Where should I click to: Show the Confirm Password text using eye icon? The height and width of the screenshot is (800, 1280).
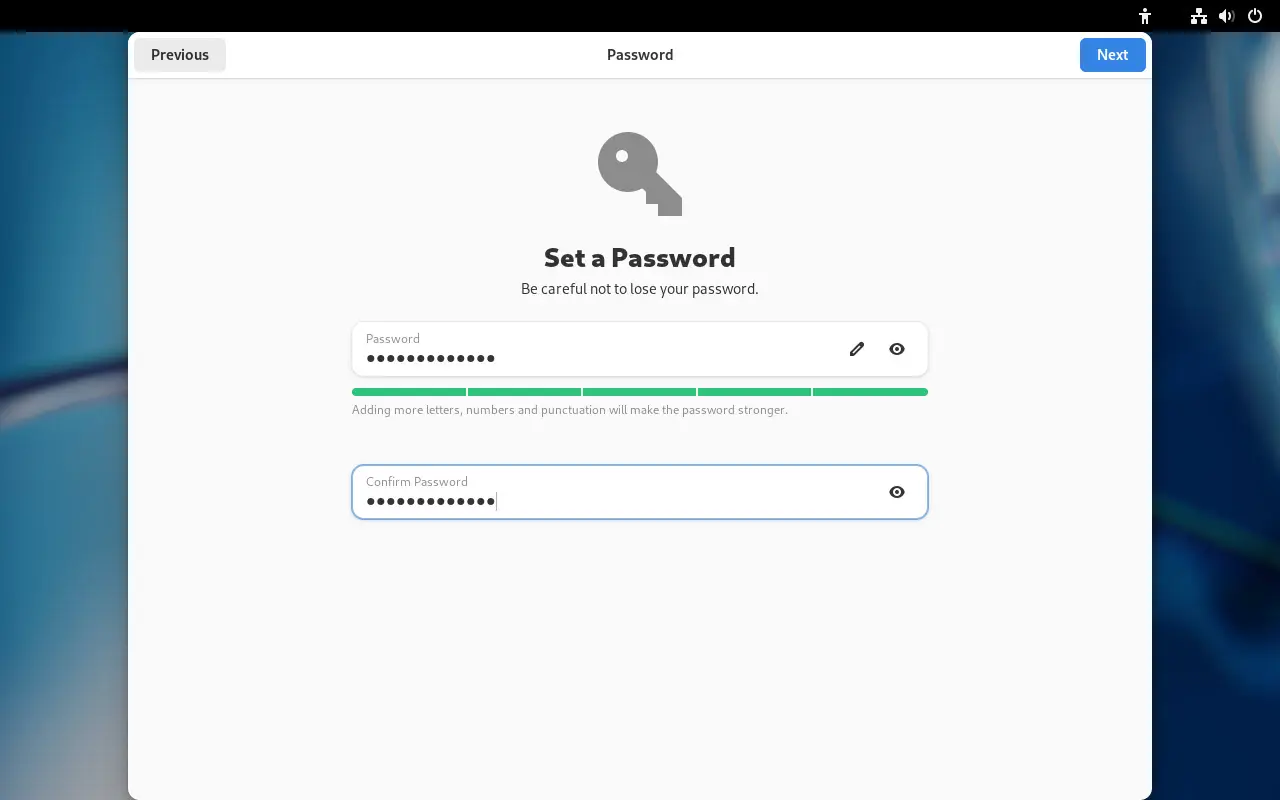(897, 492)
